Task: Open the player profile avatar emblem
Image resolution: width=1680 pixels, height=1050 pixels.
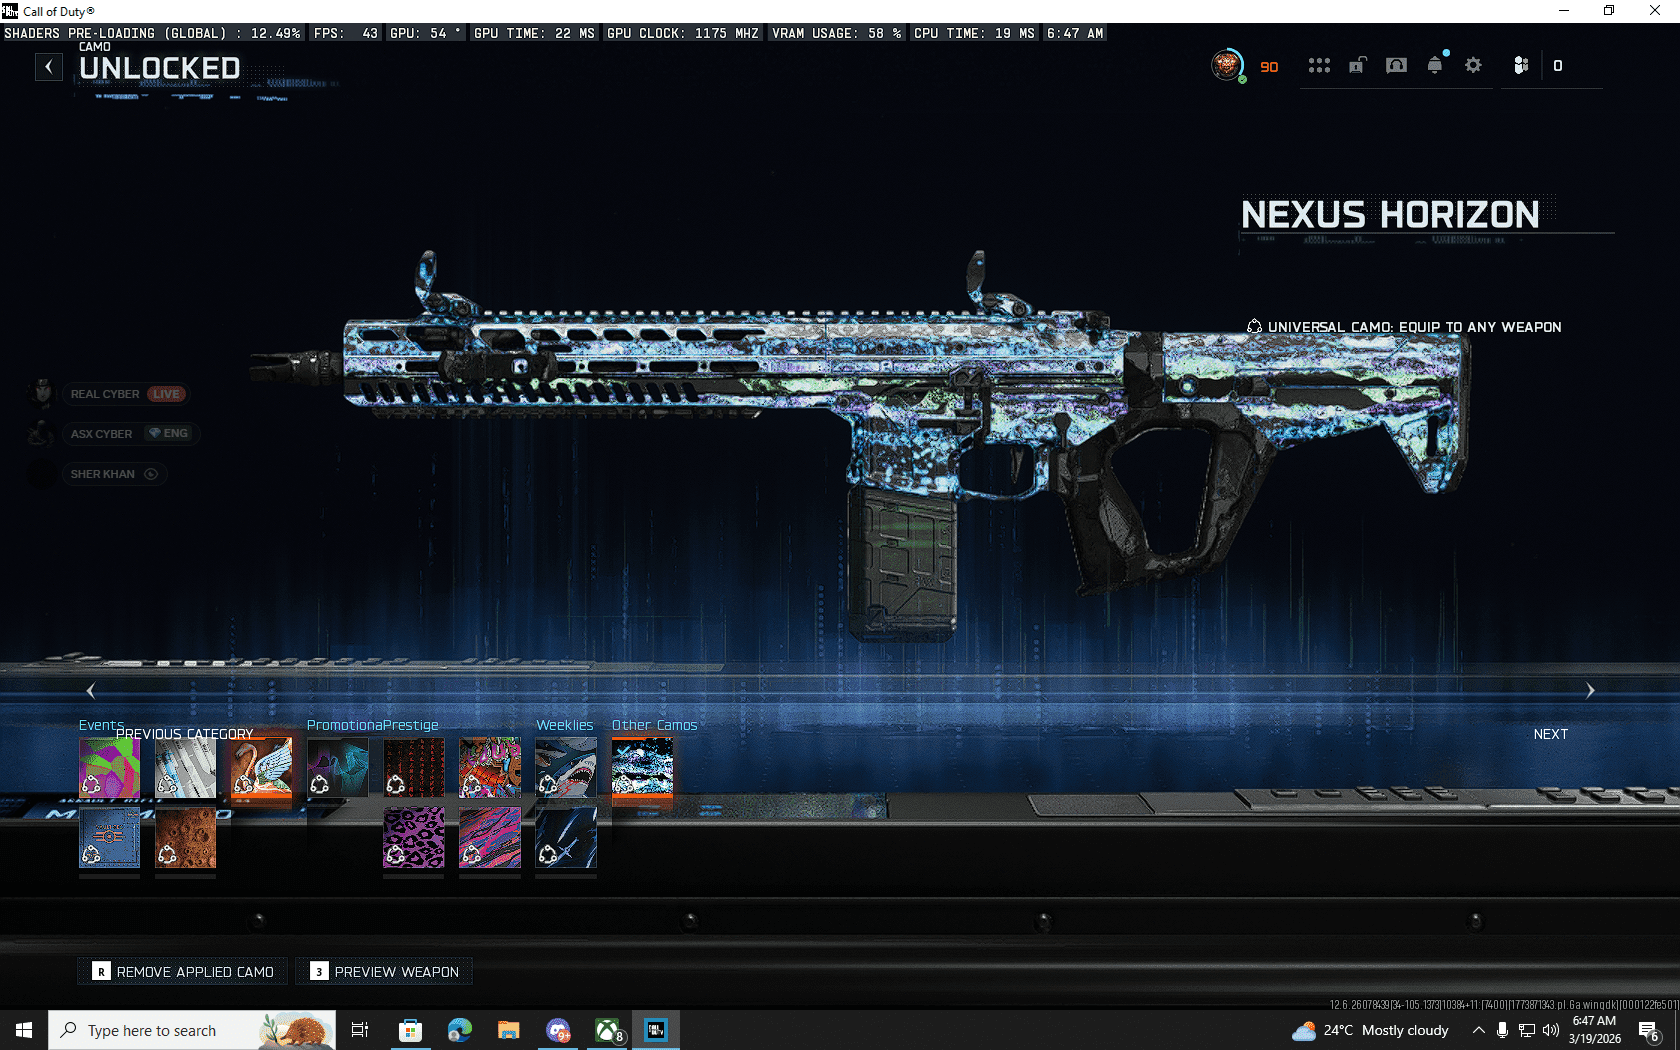Action: click(x=1227, y=66)
